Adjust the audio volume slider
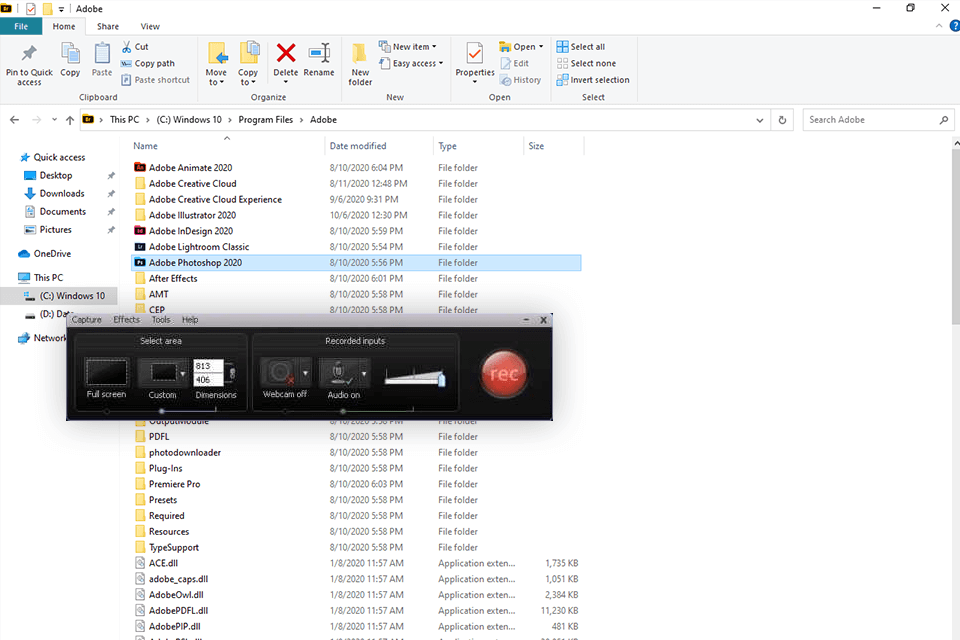 pos(440,378)
